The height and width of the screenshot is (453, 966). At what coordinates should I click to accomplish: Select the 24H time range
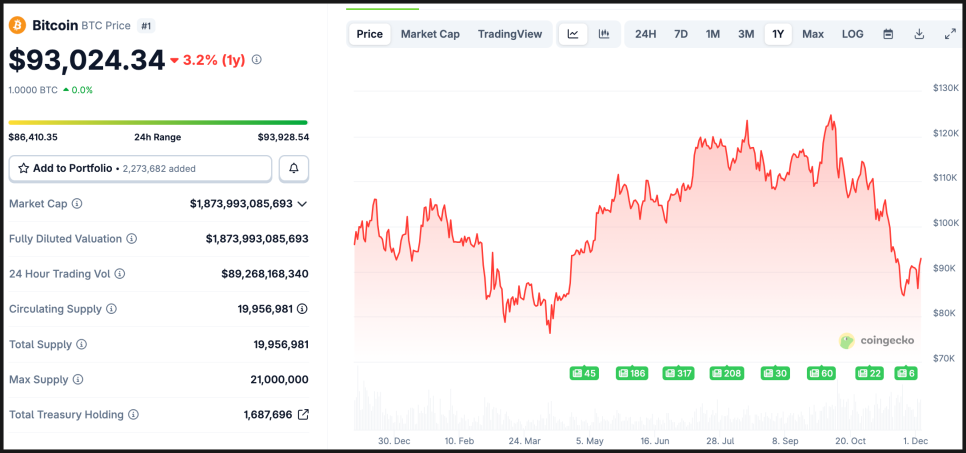point(646,34)
